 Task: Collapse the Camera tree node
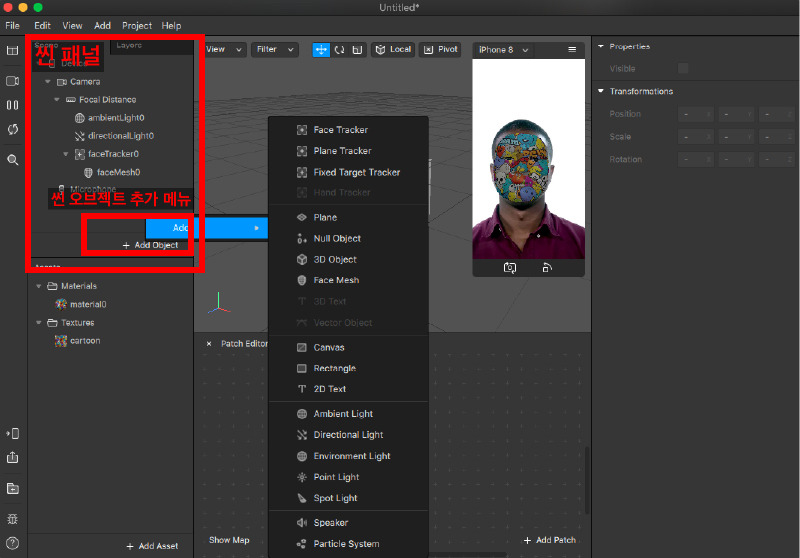coord(48,82)
